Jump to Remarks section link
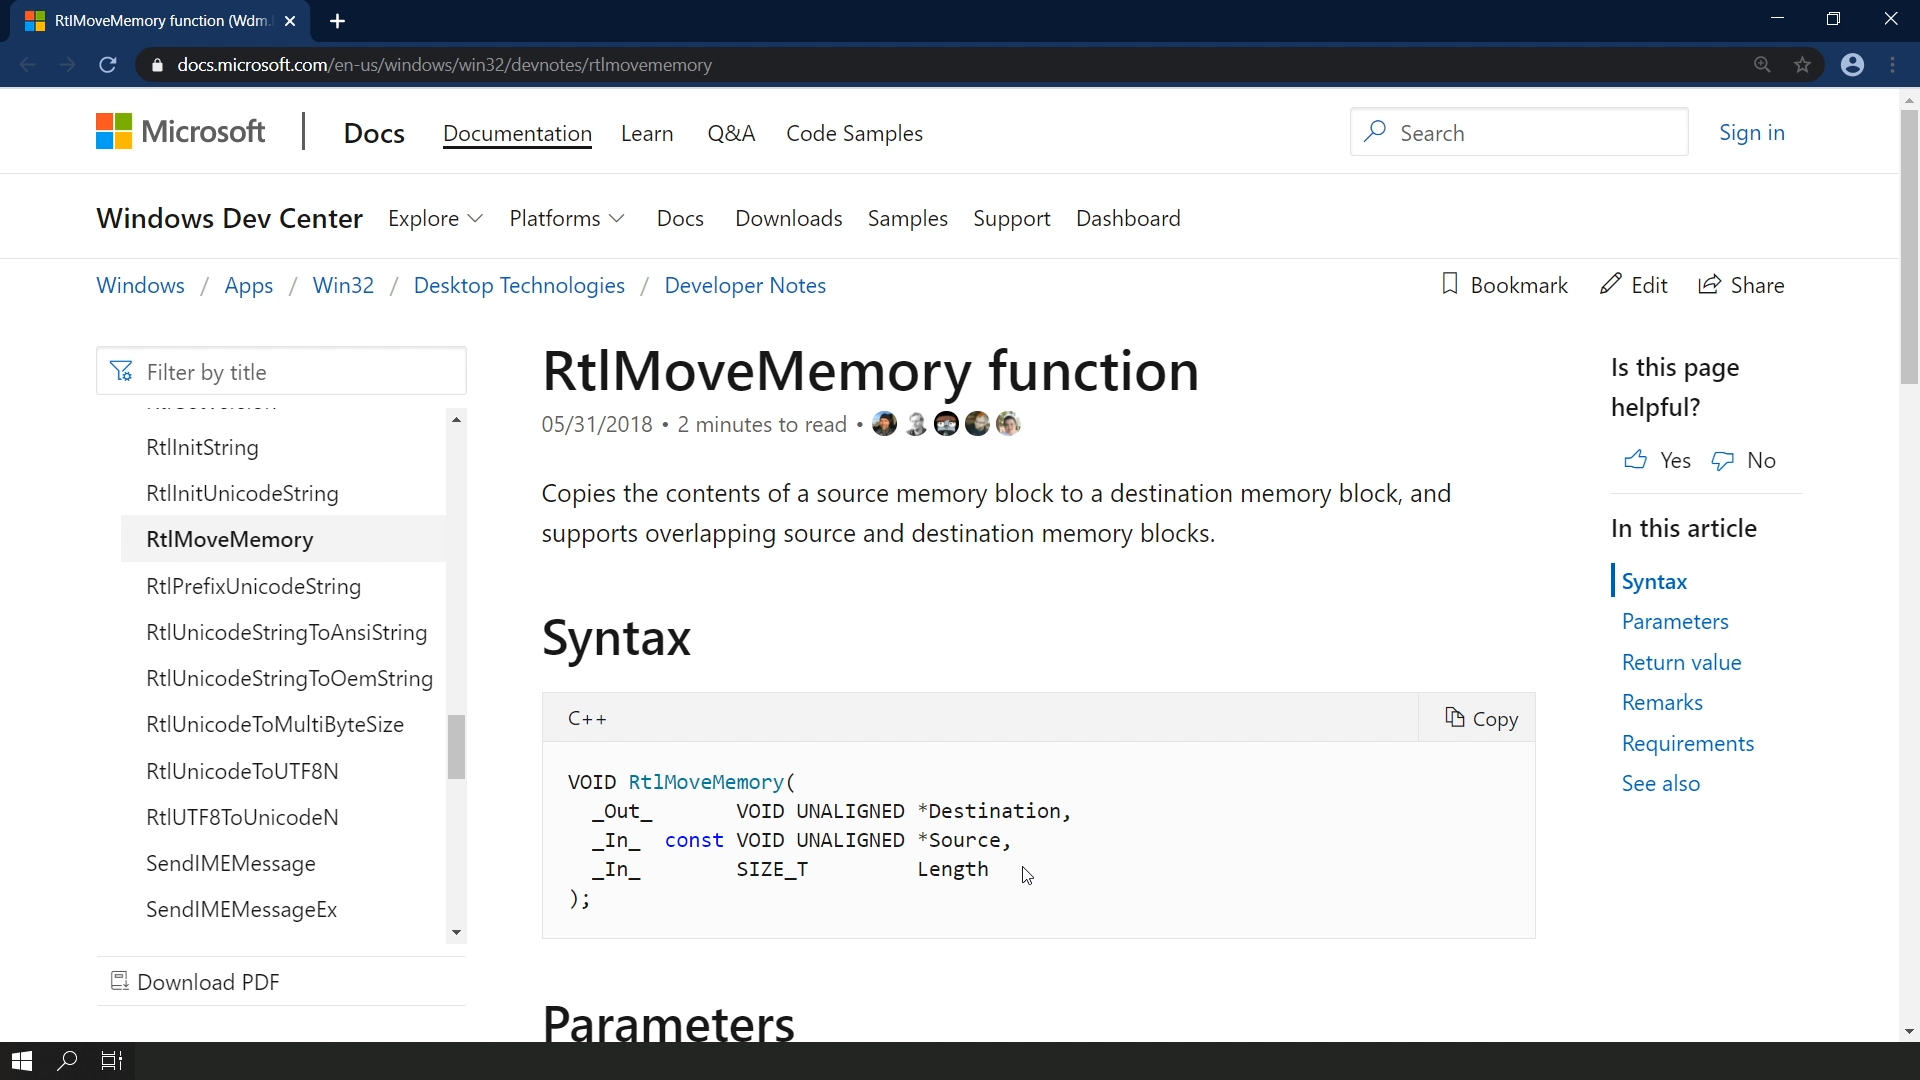Image resolution: width=1920 pixels, height=1080 pixels. 1662,702
